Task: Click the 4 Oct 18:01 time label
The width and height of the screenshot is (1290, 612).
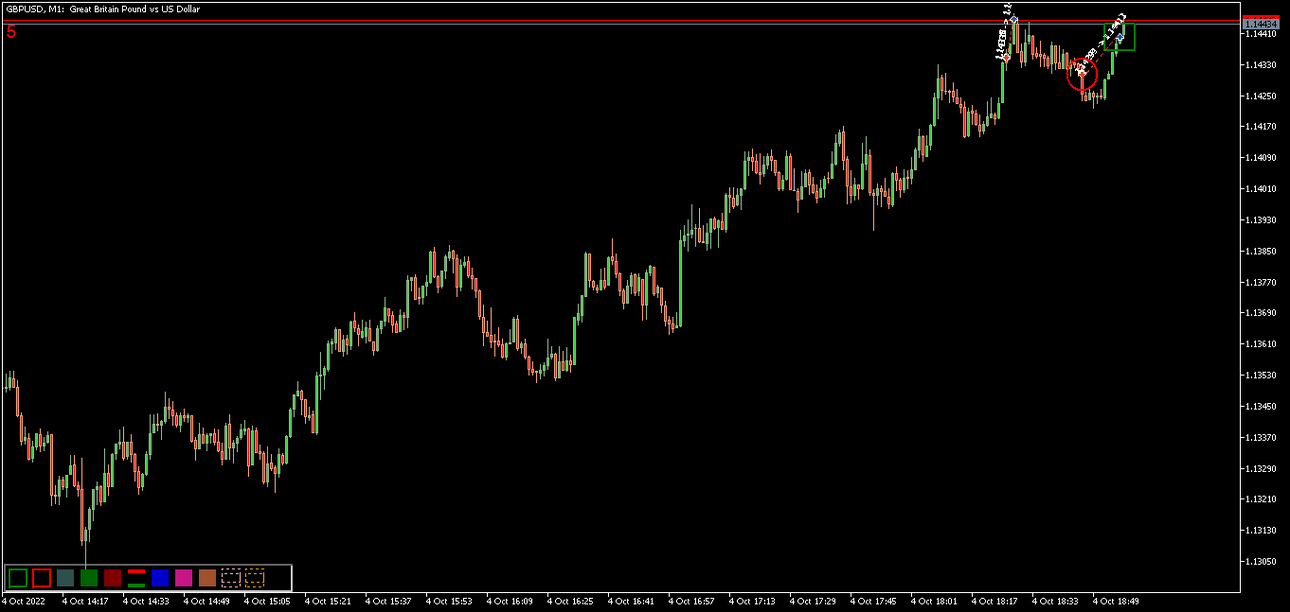Action: tap(933, 602)
